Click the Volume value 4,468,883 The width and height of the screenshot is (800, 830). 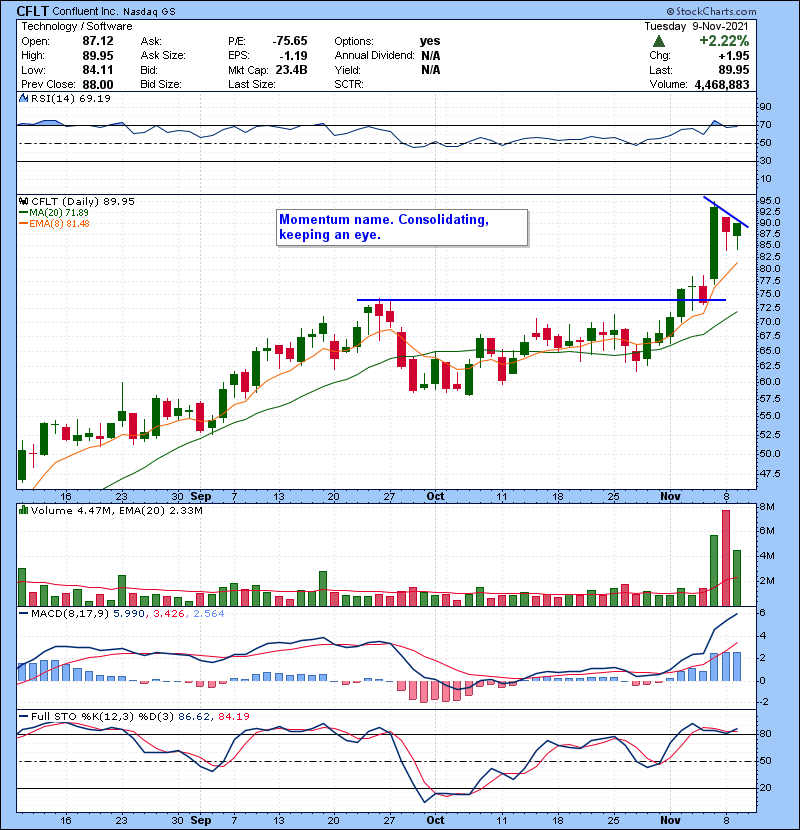[722, 85]
